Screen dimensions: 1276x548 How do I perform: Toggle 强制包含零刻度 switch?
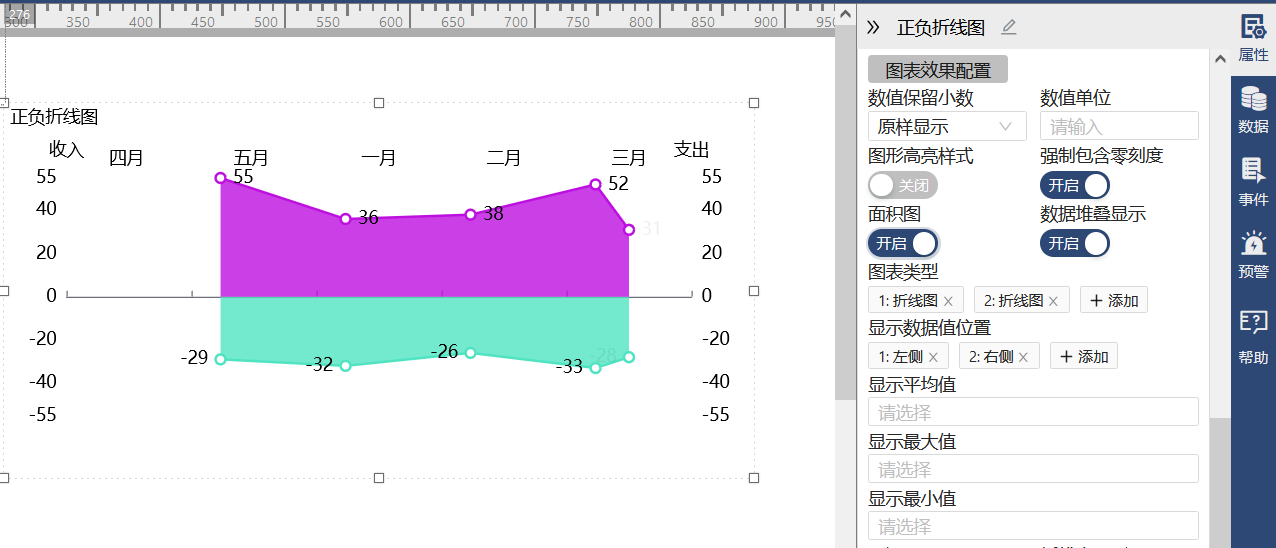point(1075,185)
